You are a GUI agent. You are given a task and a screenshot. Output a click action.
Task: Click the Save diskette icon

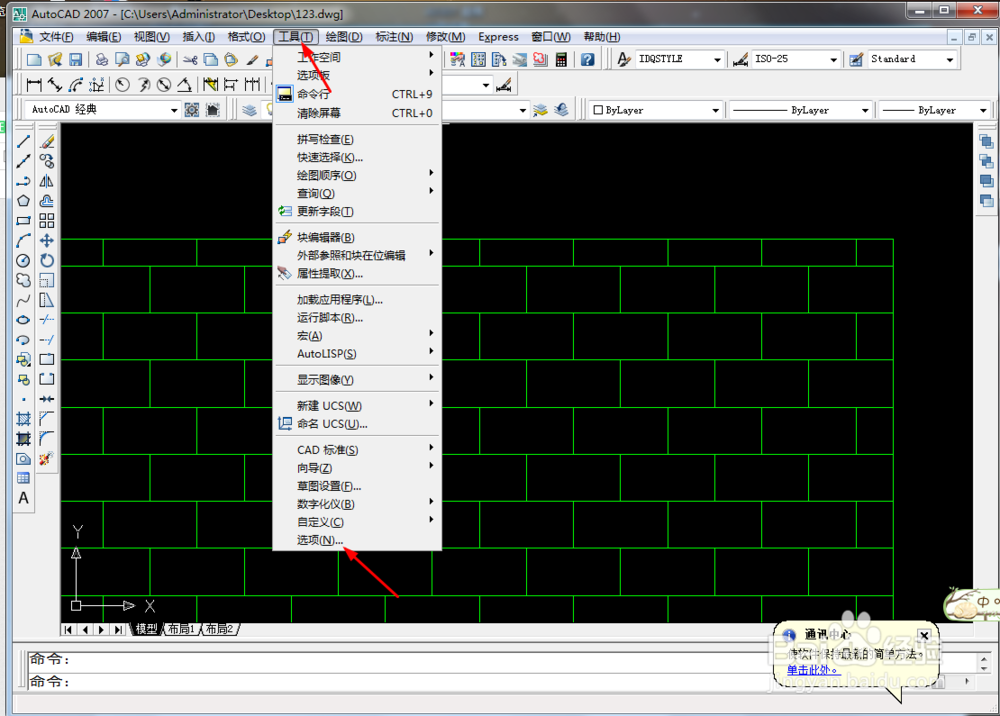click(x=75, y=59)
